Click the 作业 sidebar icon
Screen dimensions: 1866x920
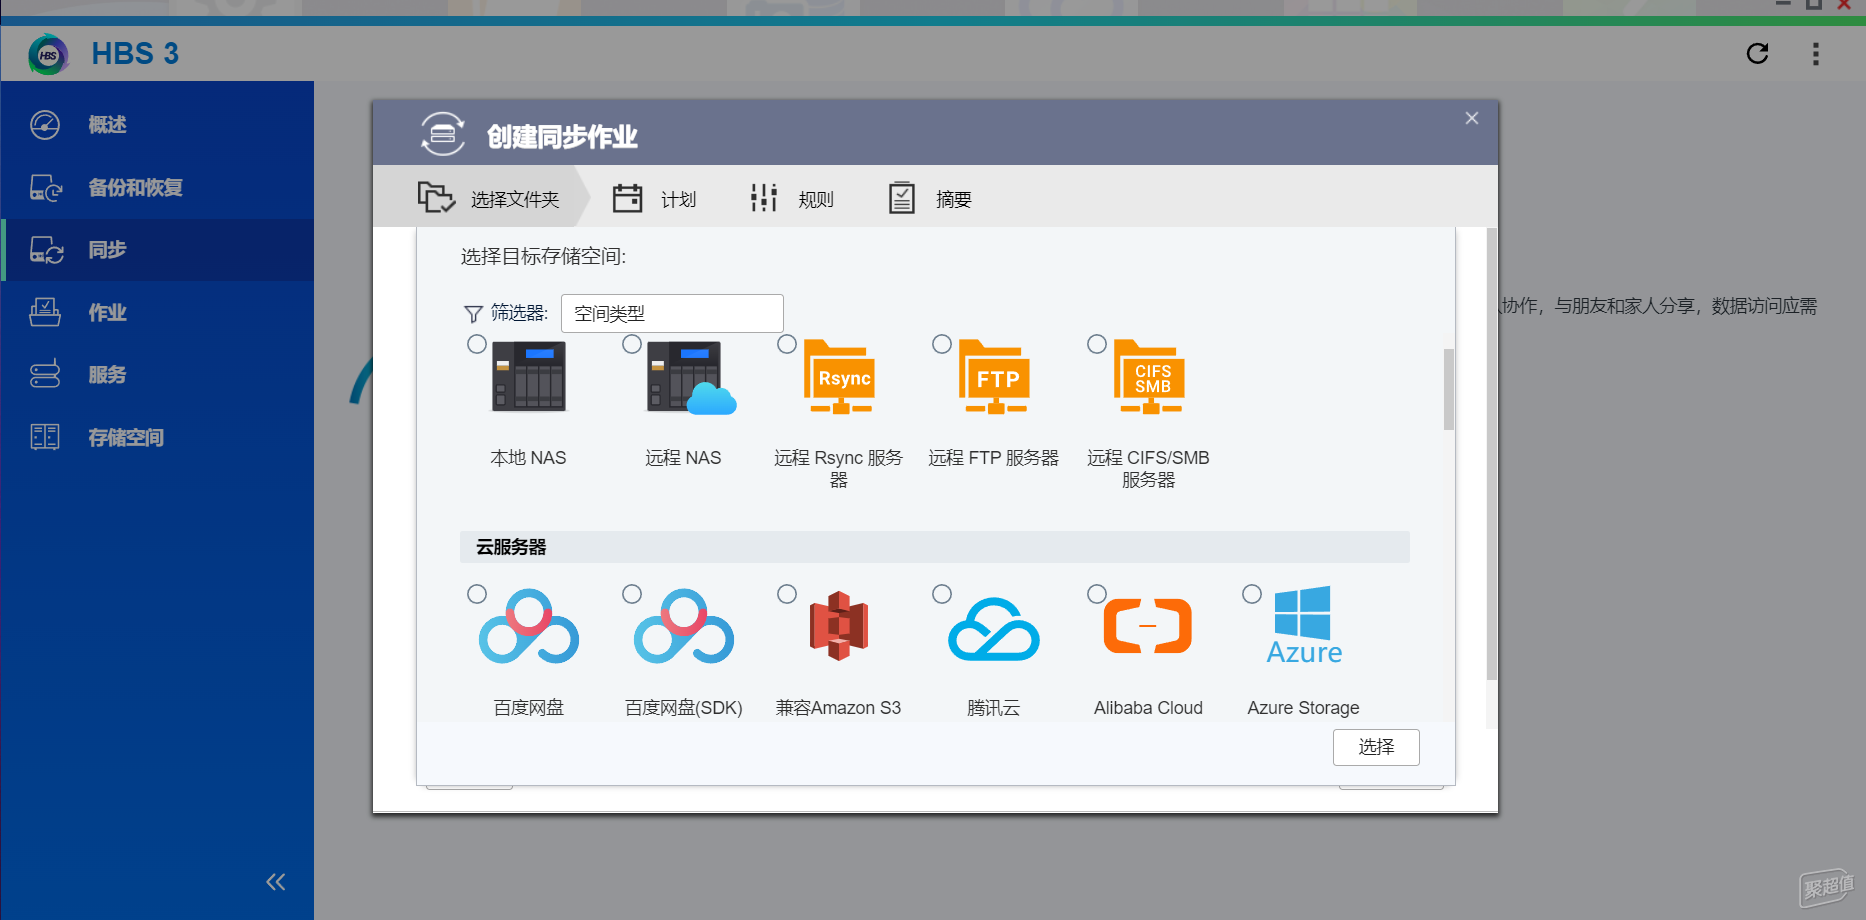(45, 312)
